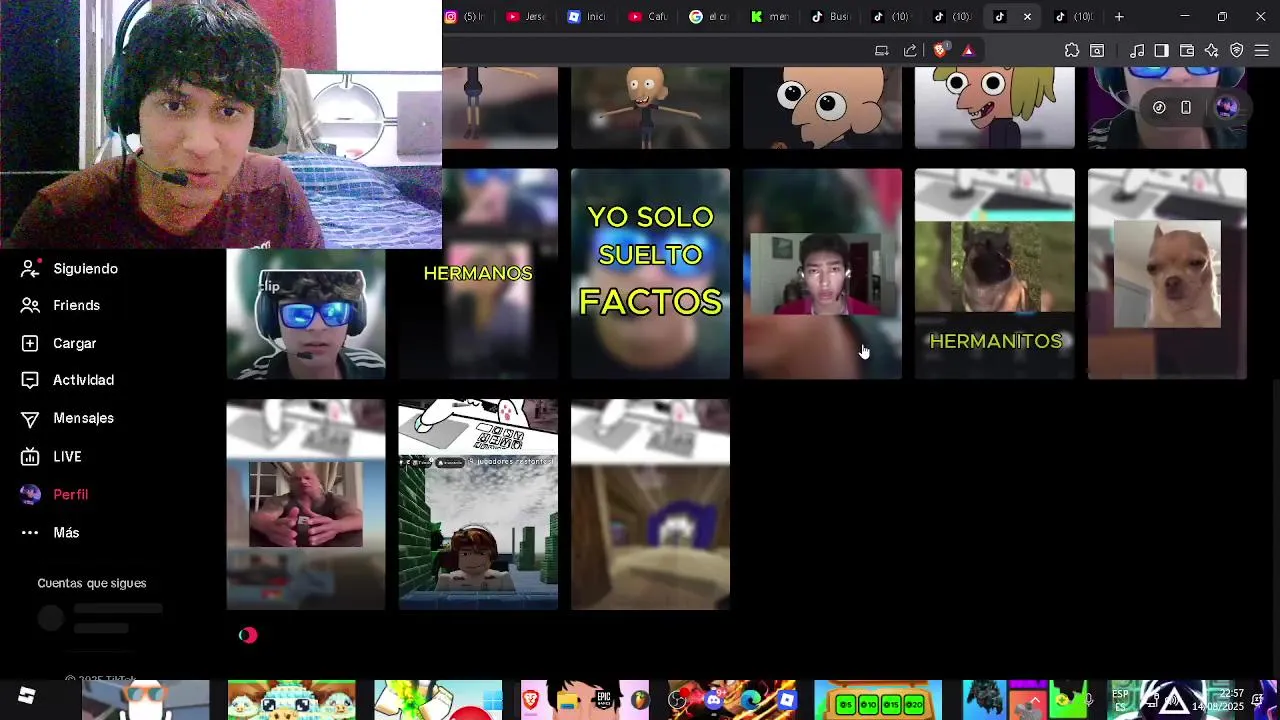This screenshot has height=720, width=1280.
Task: Click the Cuentas que sigues heading
Action: pos(92,583)
